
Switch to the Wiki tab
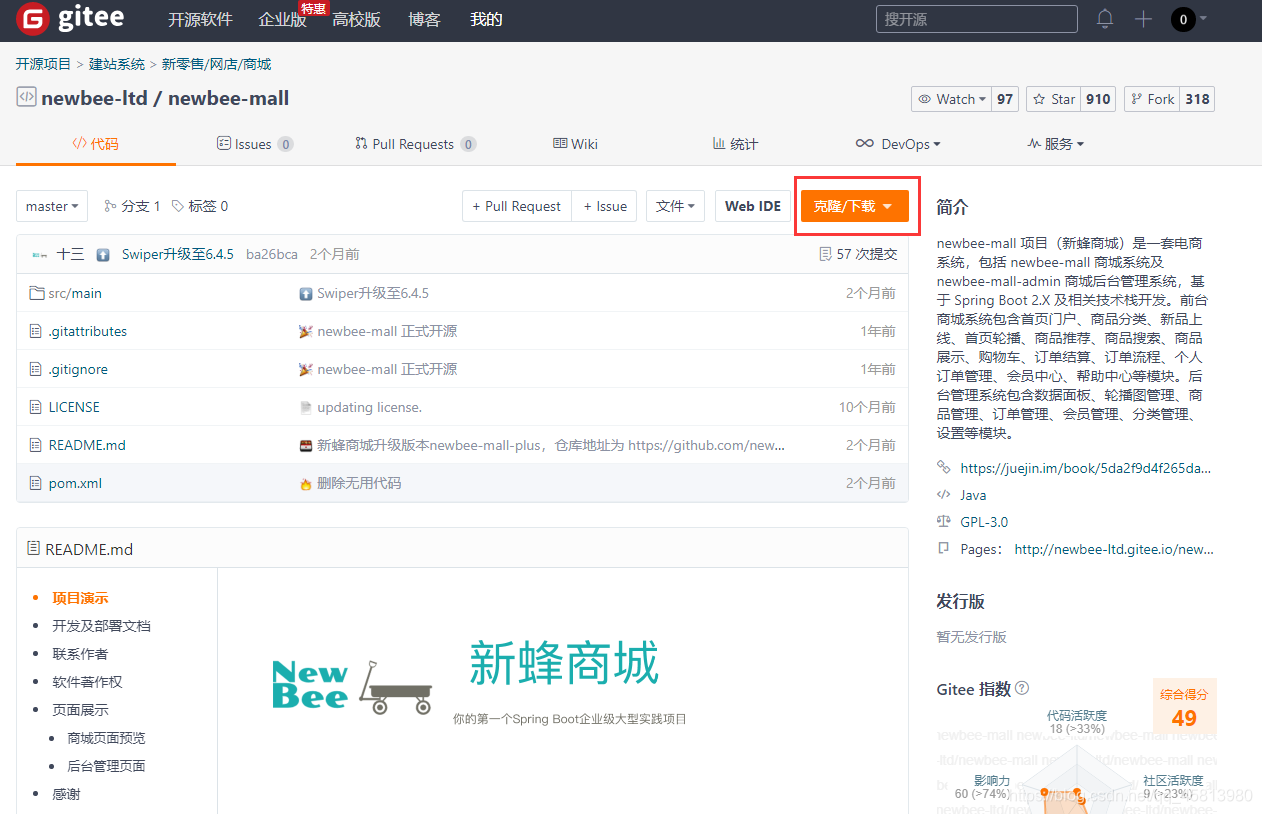575,143
